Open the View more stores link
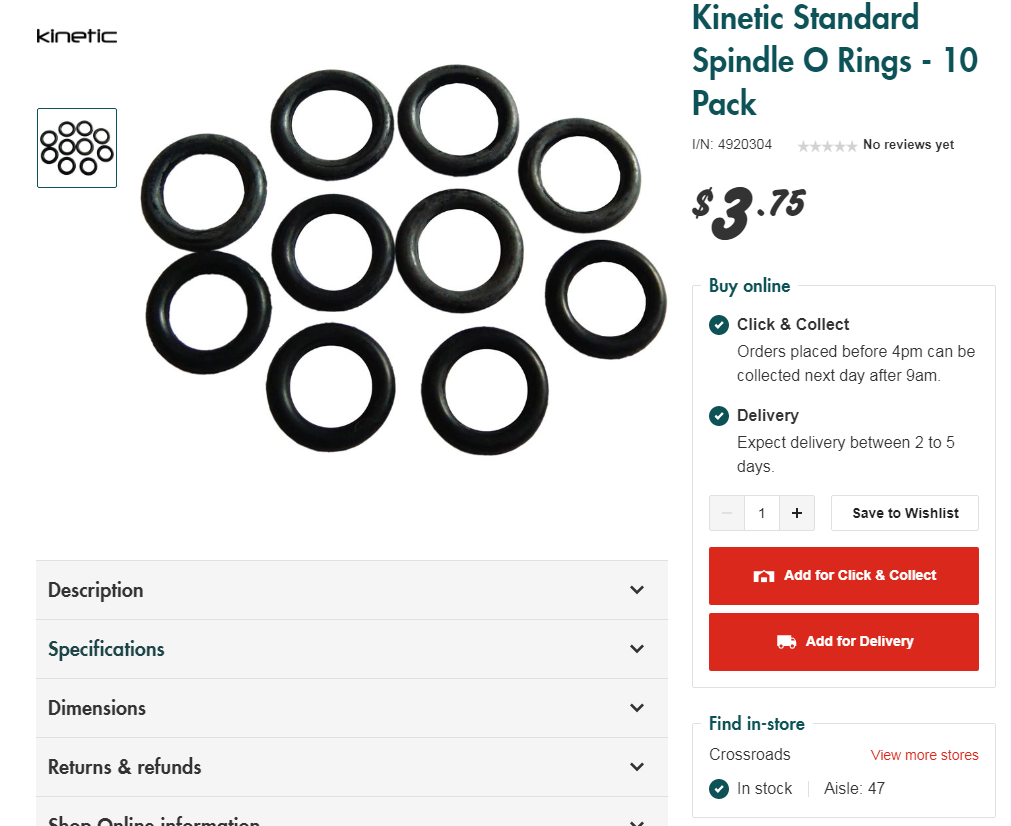The image size is (1011, 826). coord(924,755)
